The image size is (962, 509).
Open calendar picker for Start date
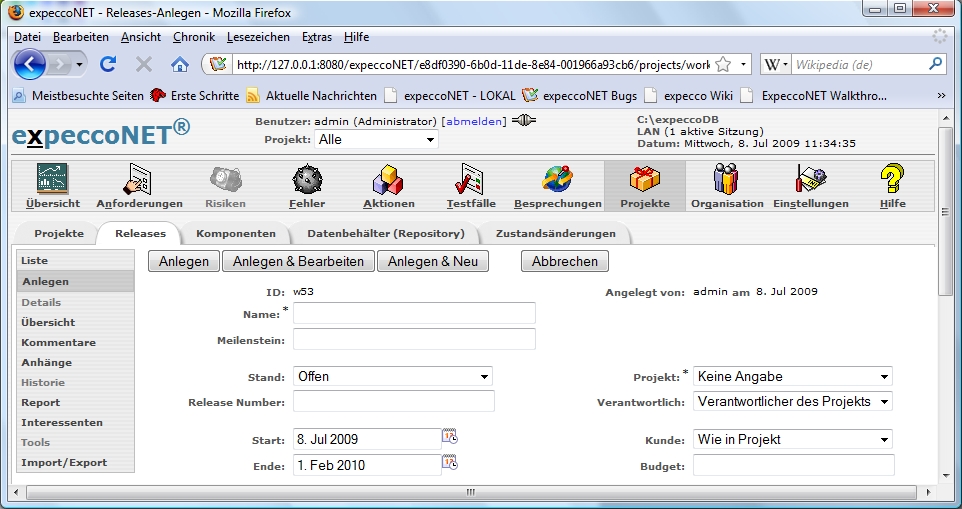click(x=450, y=437)
